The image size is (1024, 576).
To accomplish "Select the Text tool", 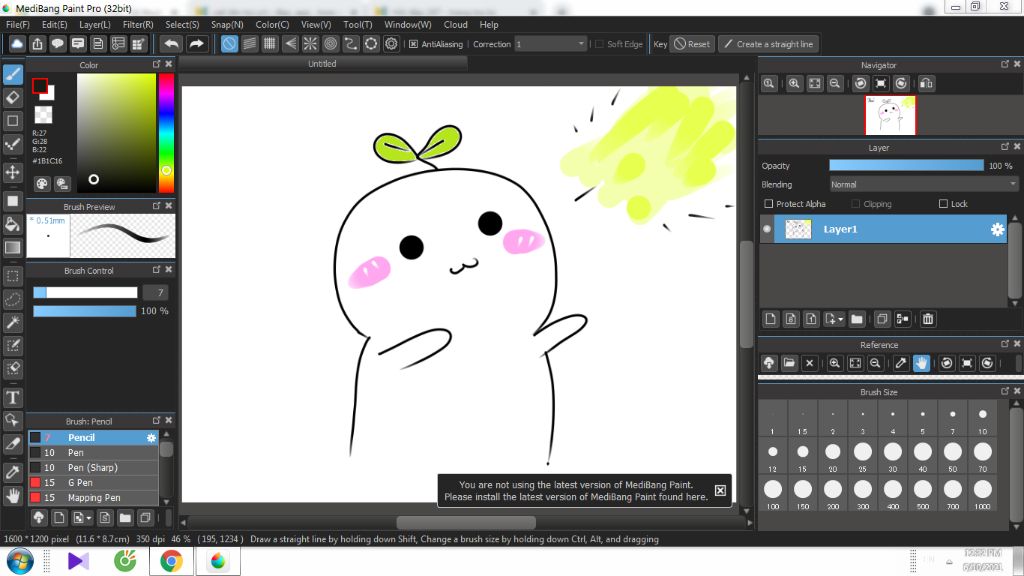I will tap(12, 397).
